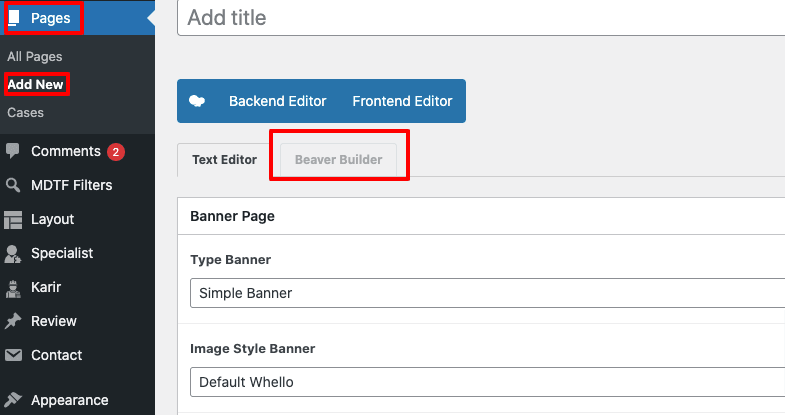Click the Comments speech bubble icon
The width and height of the screenshot is (785, 415).
13,152
